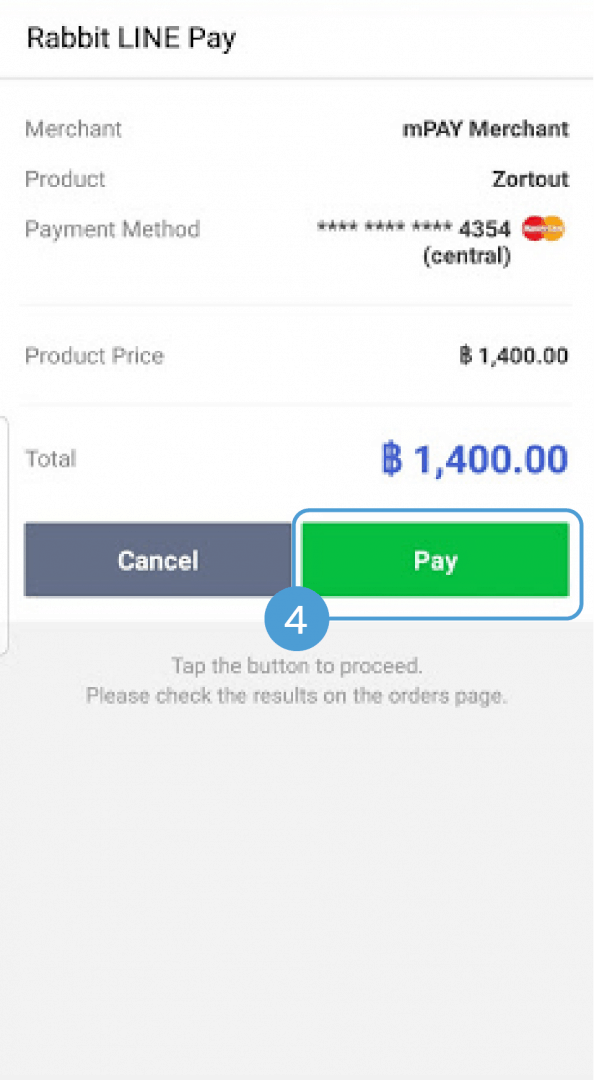Click the 'check the results on orders page' note
The width and height of the screenshot is (594, 1080).
tap(296, 696)
